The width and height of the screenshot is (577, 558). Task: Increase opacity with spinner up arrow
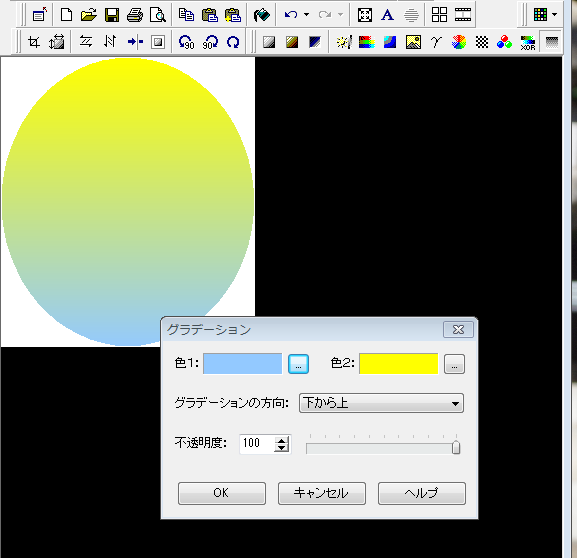(282, 440)
